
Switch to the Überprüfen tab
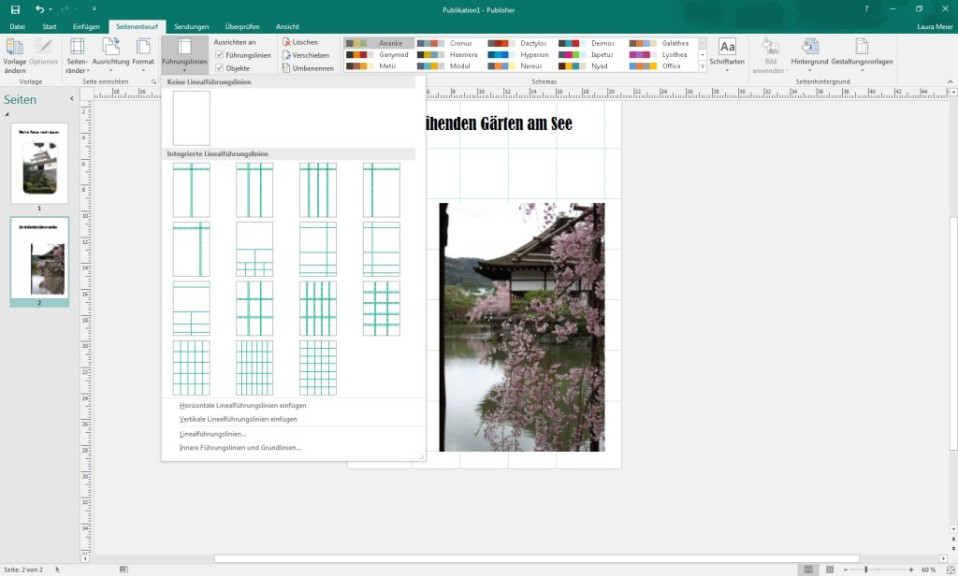[242, 26]
